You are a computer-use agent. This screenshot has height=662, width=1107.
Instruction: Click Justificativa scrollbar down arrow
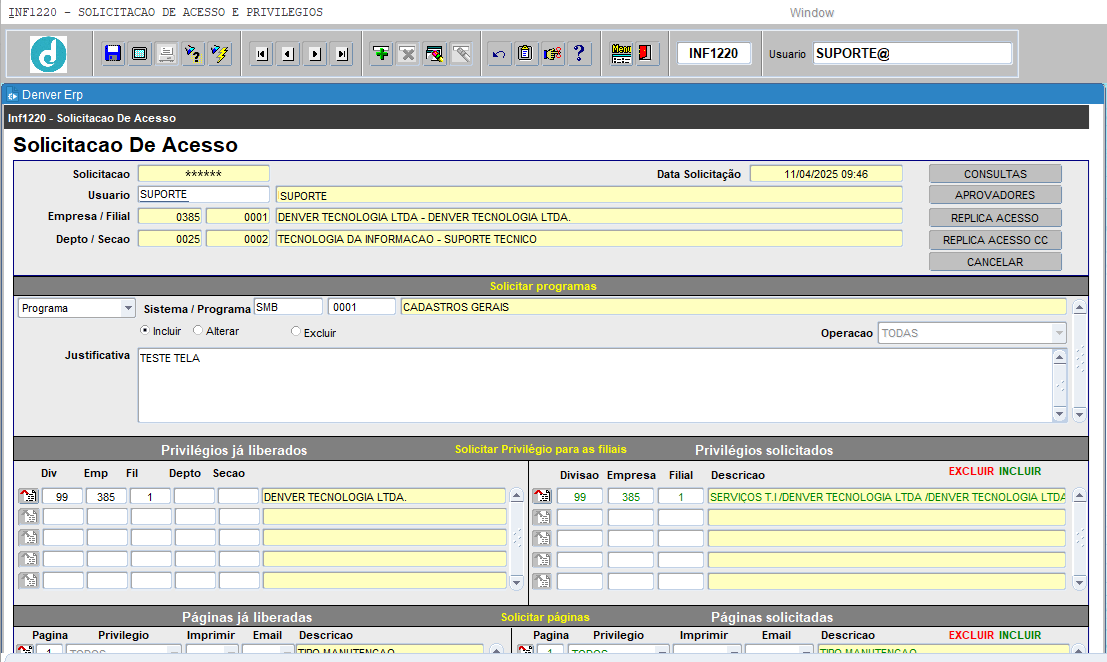point(1060,414)
